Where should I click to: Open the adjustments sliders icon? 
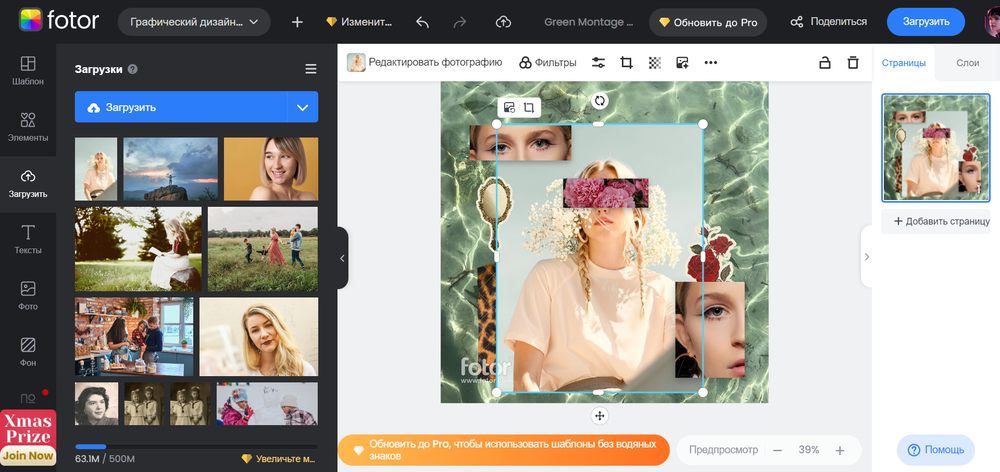coord(598,62)
